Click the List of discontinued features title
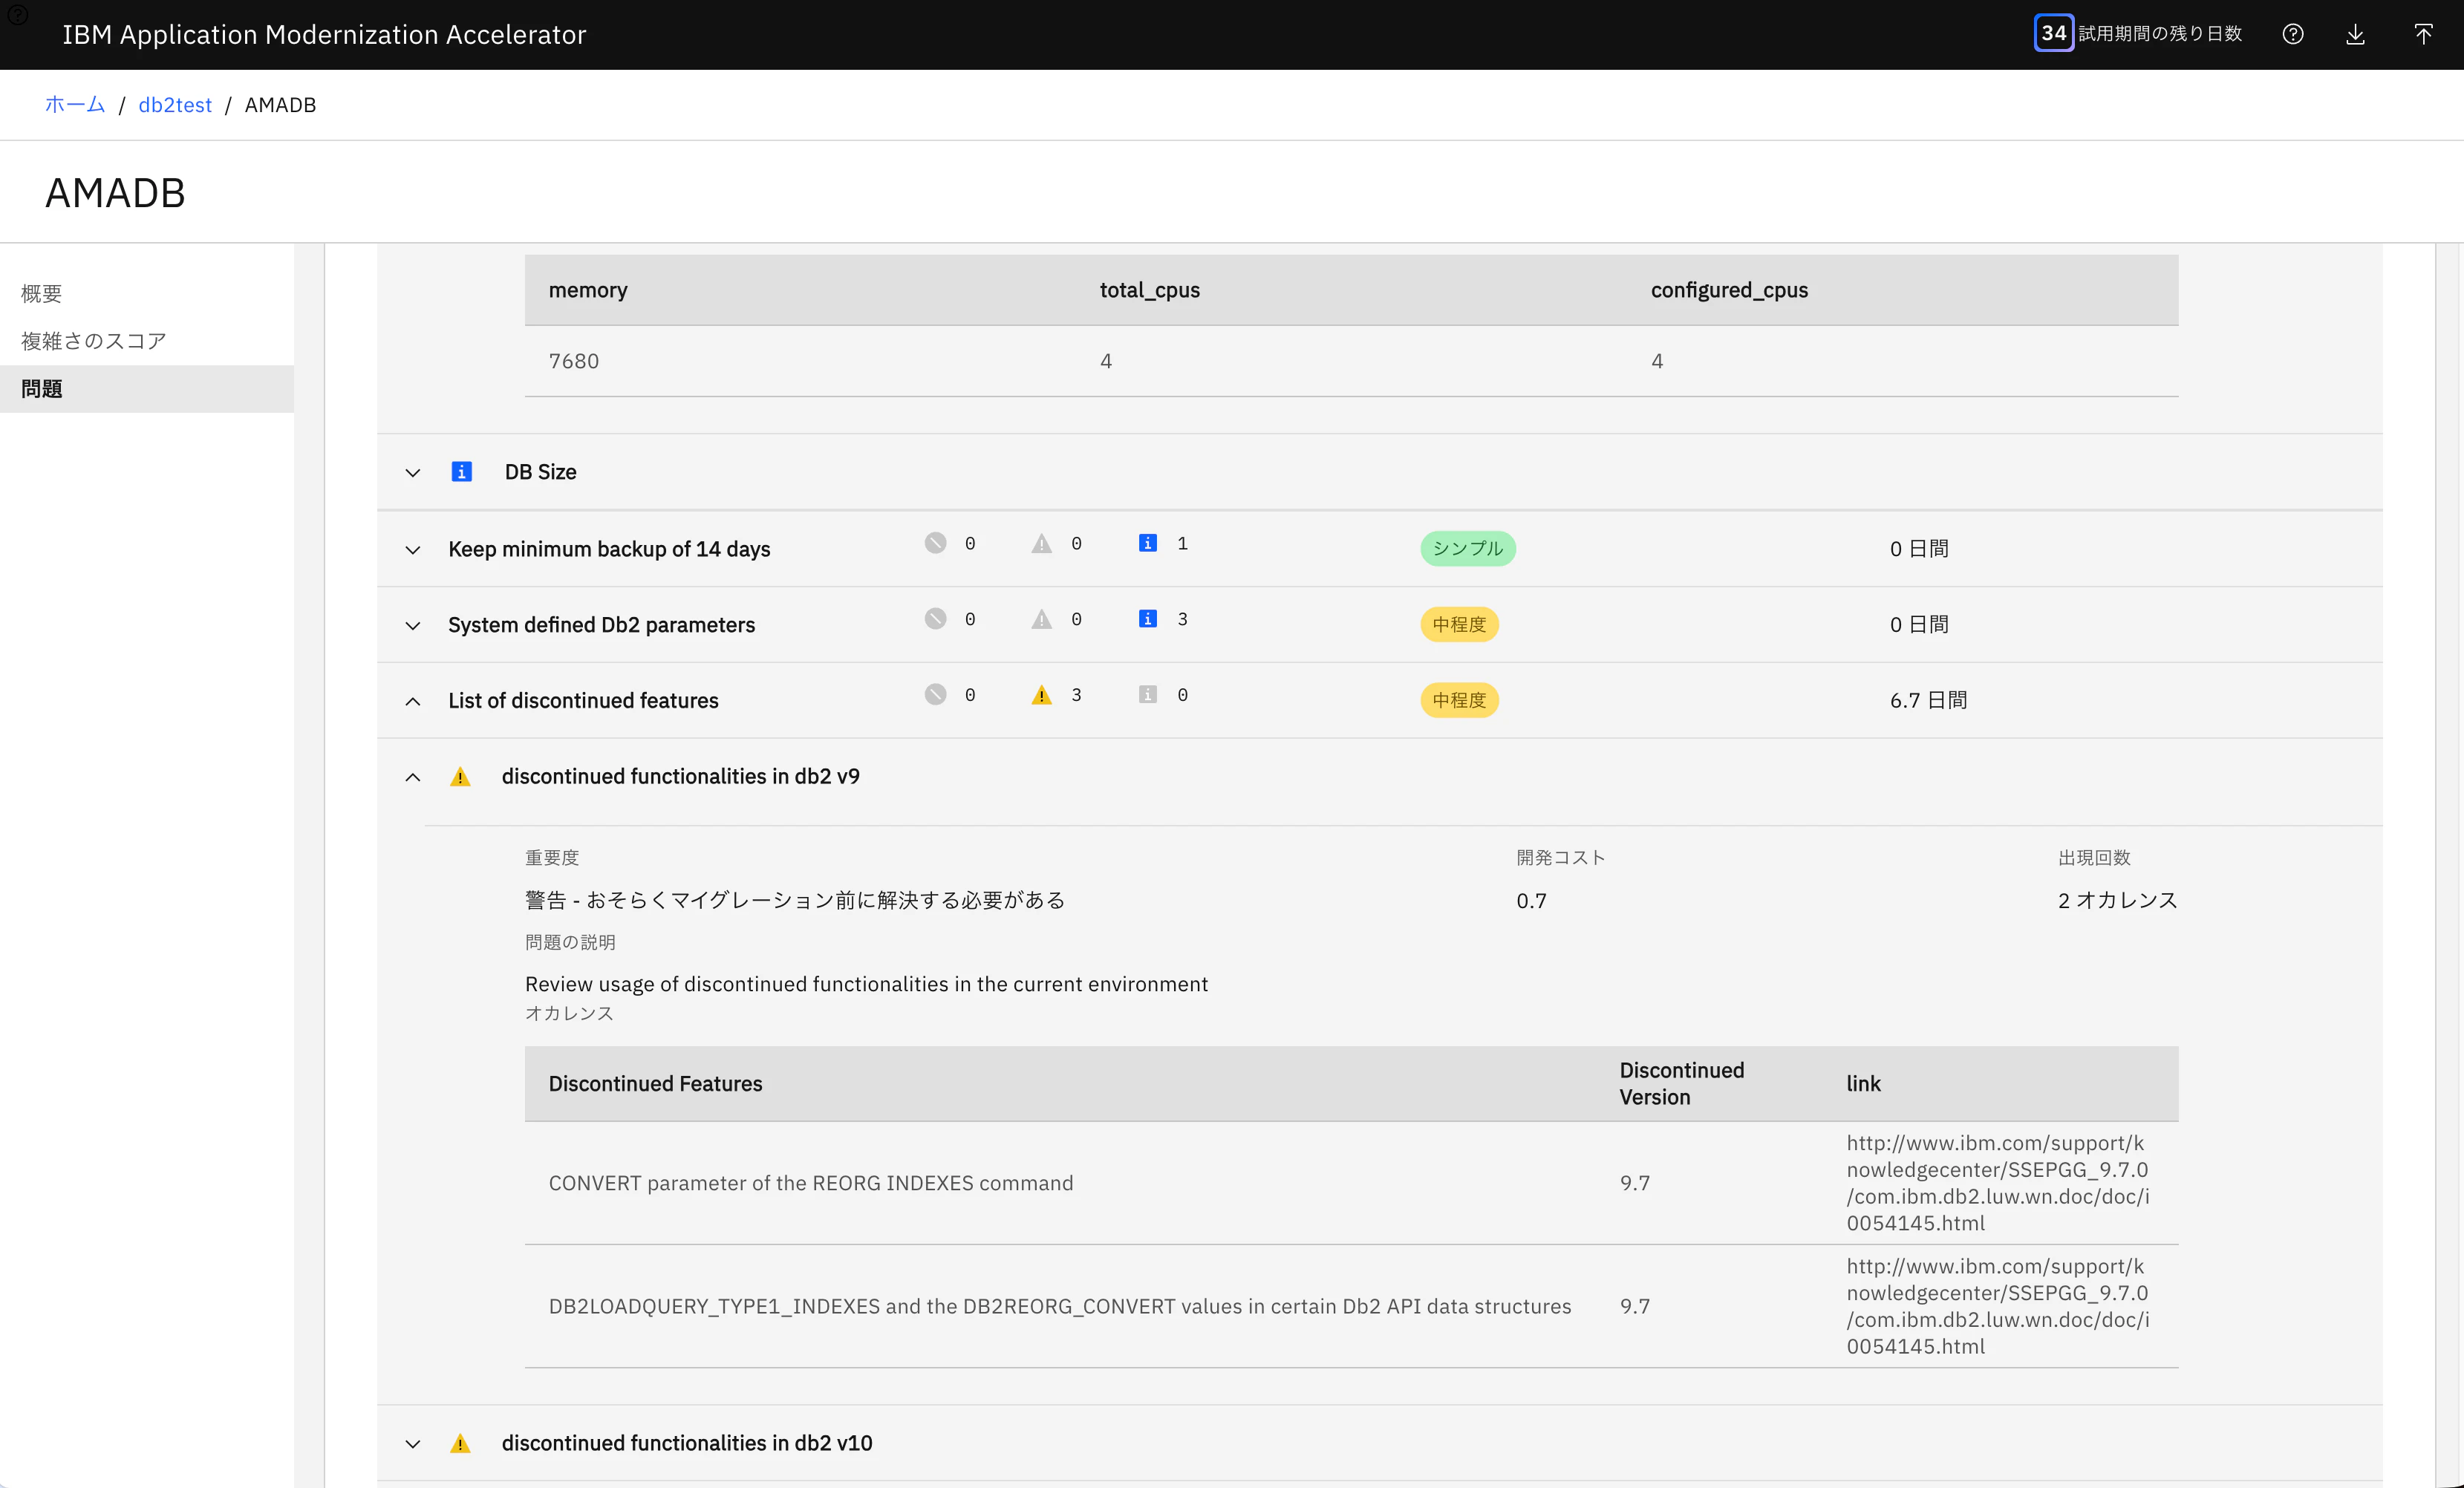This screenshot has height=1488, width=2464. click(x=583, y=700)
